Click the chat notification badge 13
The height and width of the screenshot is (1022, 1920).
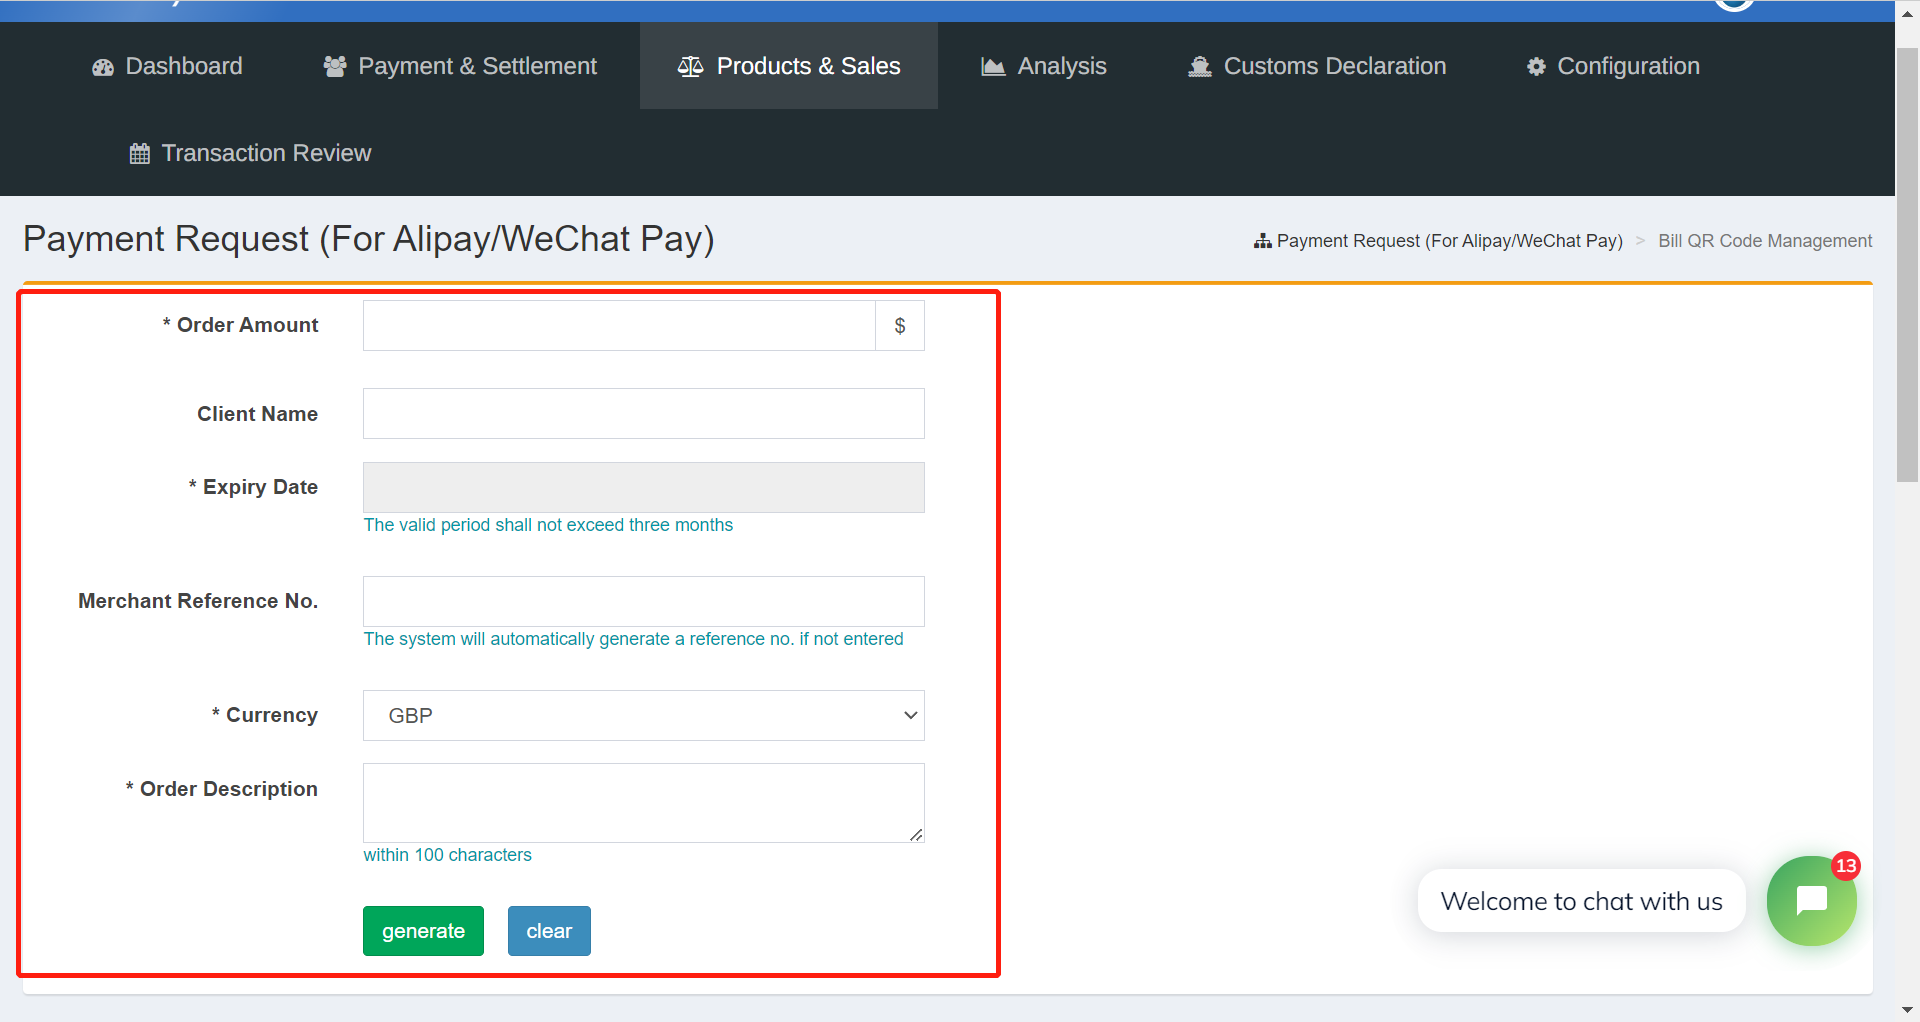click(x=1845, y=866)
